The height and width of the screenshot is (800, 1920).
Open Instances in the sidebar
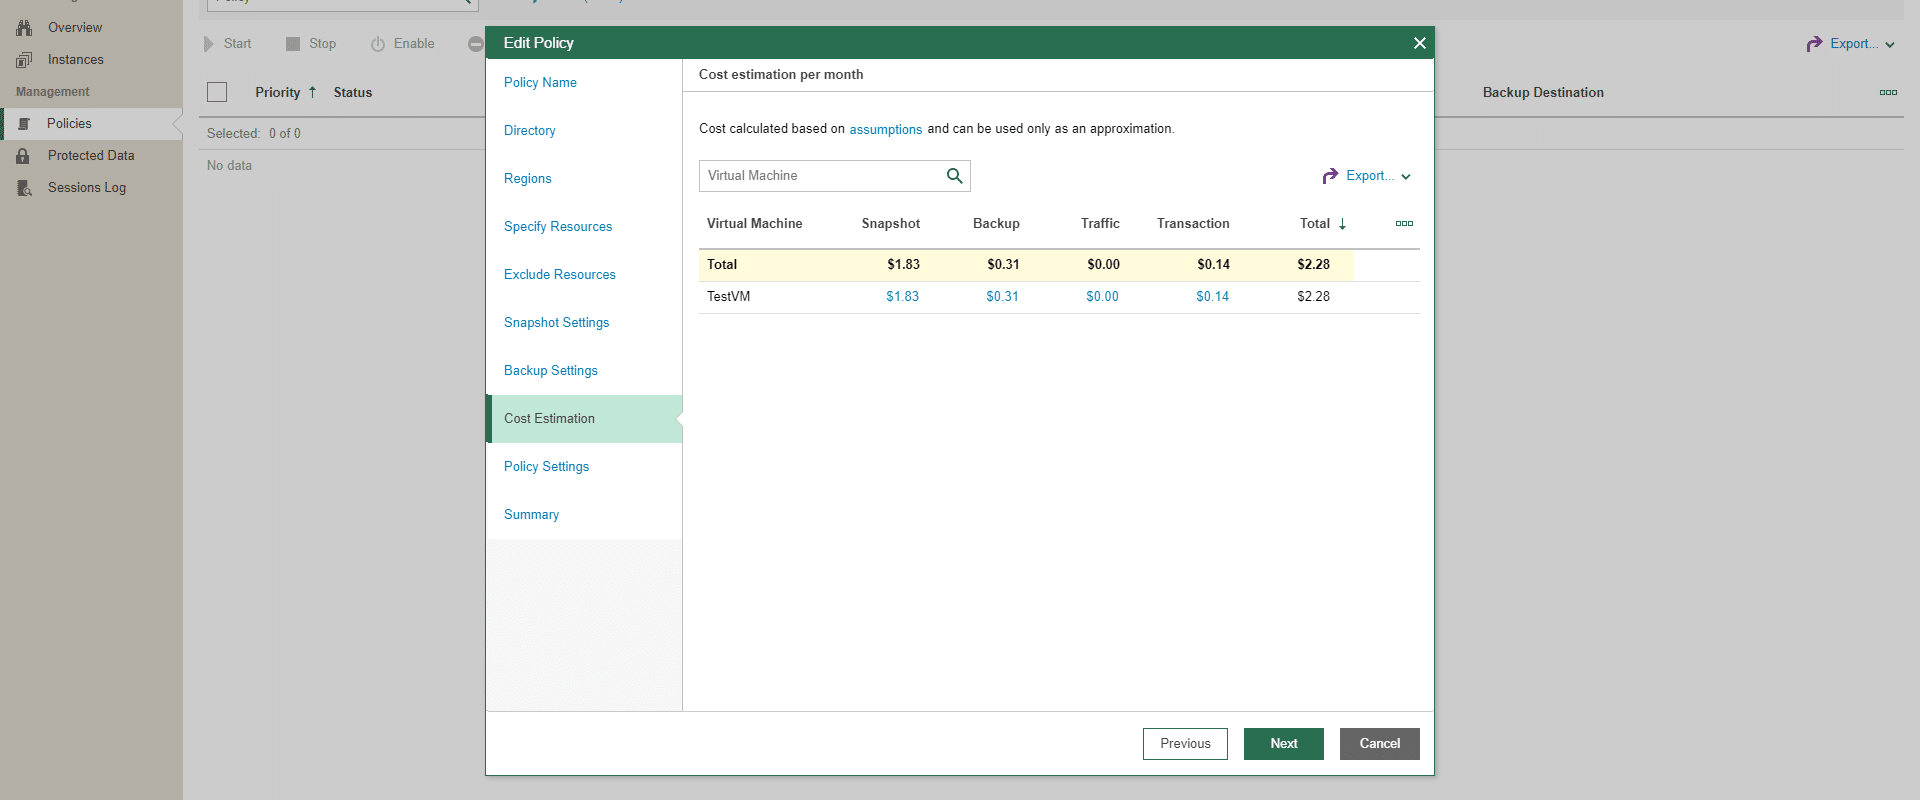76,60
